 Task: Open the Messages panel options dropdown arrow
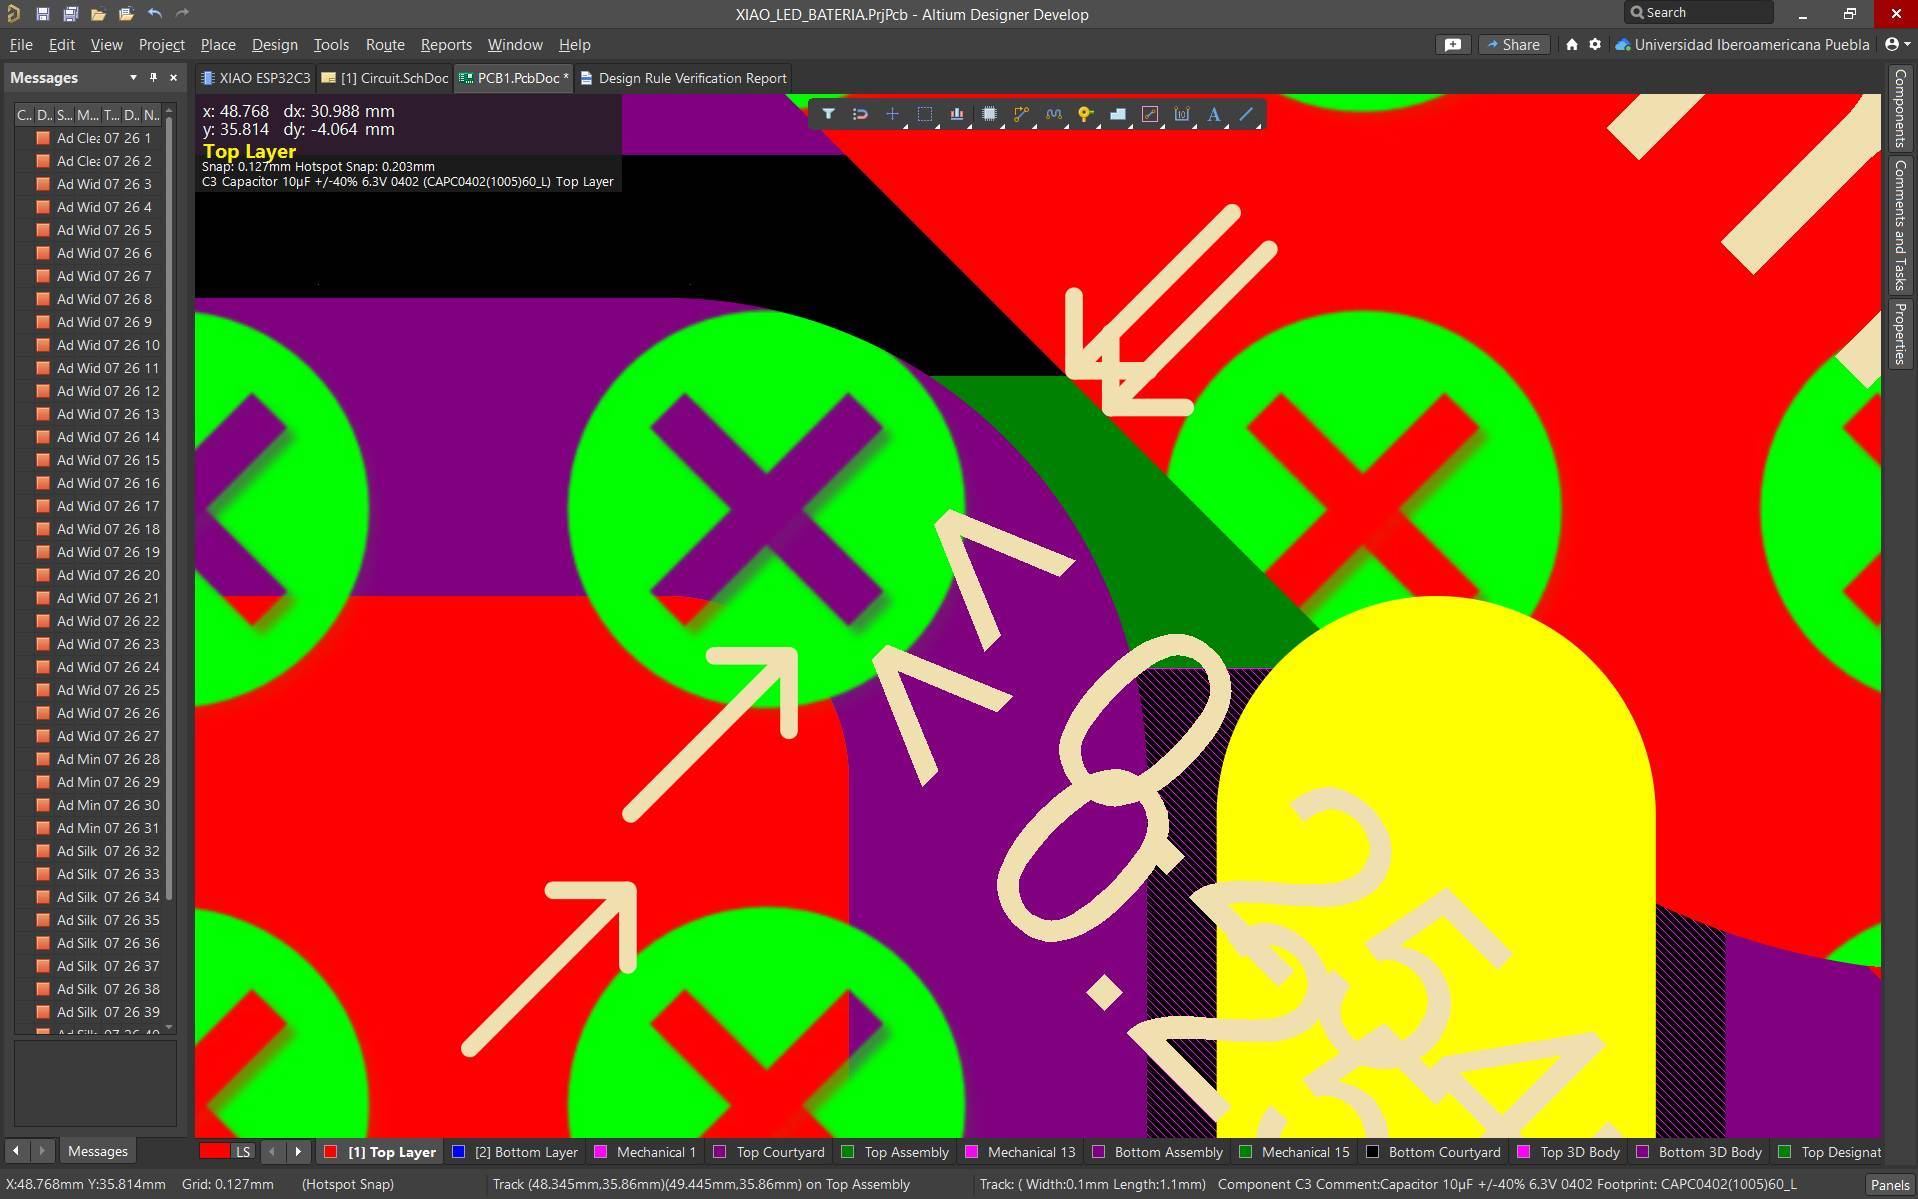(x=133, y=78)
